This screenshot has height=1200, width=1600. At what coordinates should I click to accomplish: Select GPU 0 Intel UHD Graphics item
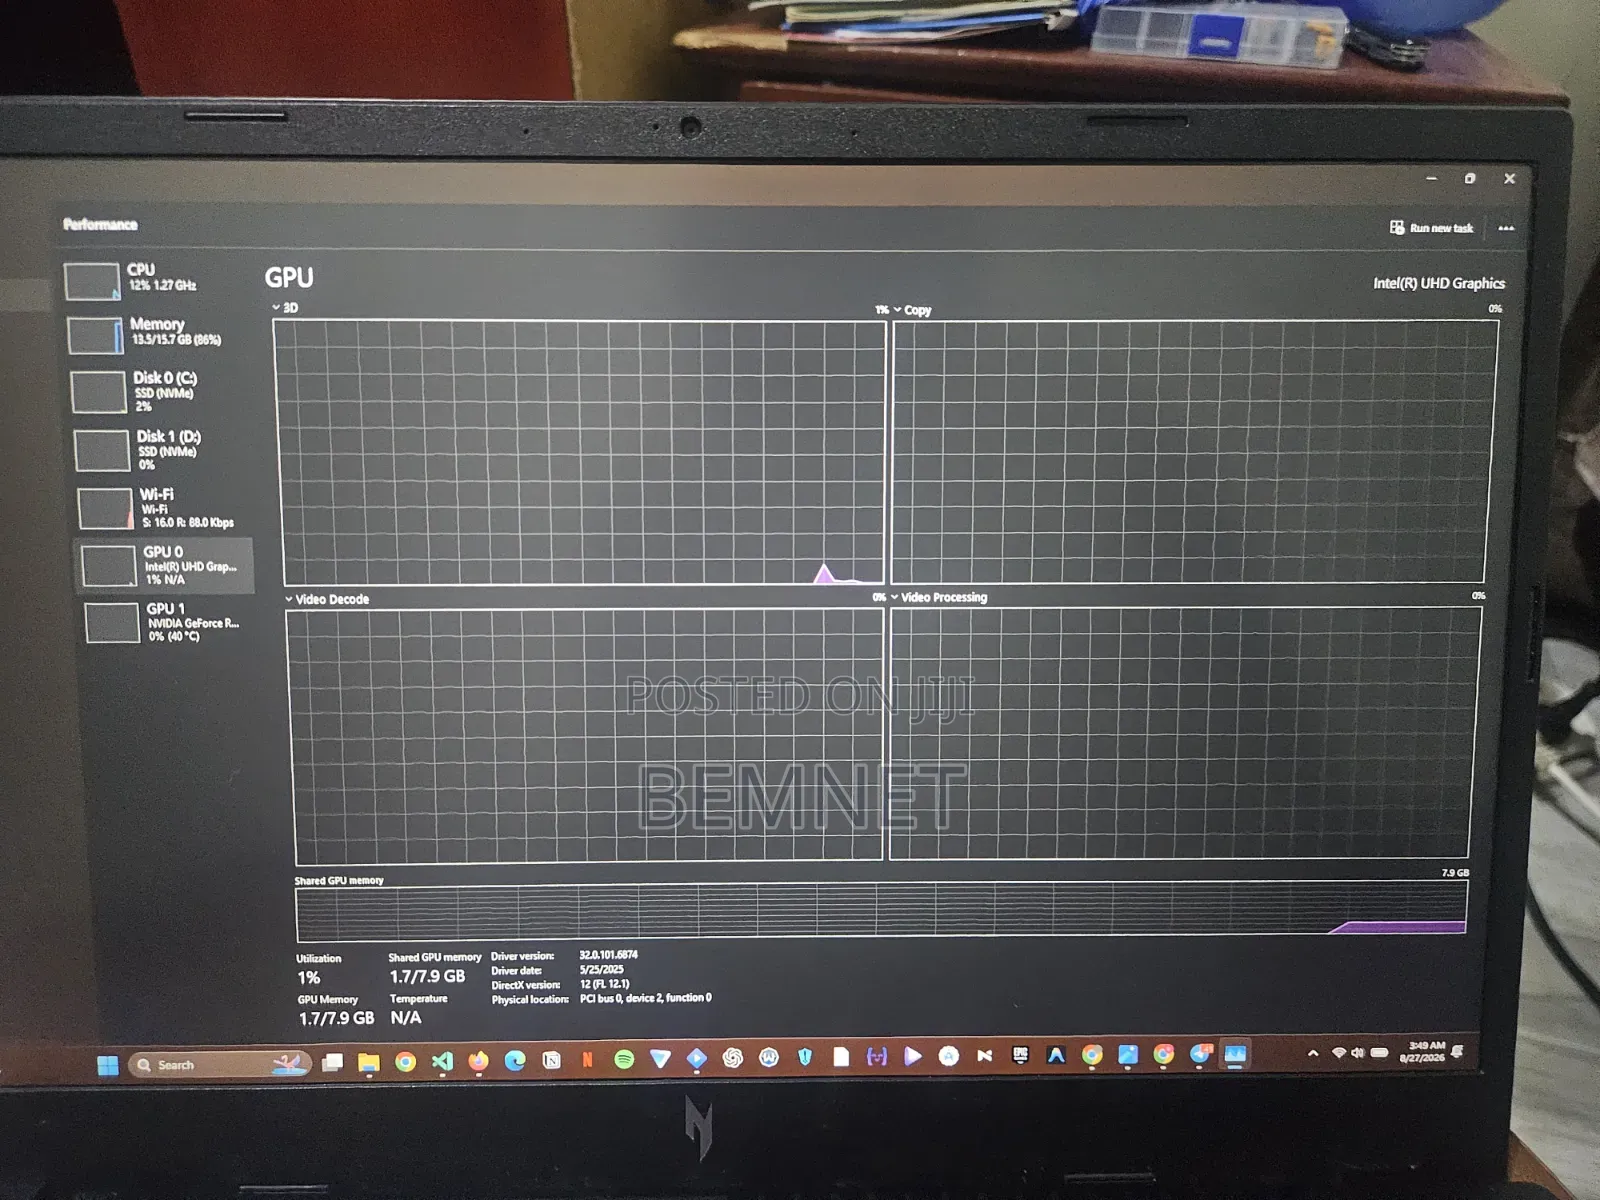[x=165, y=565]
